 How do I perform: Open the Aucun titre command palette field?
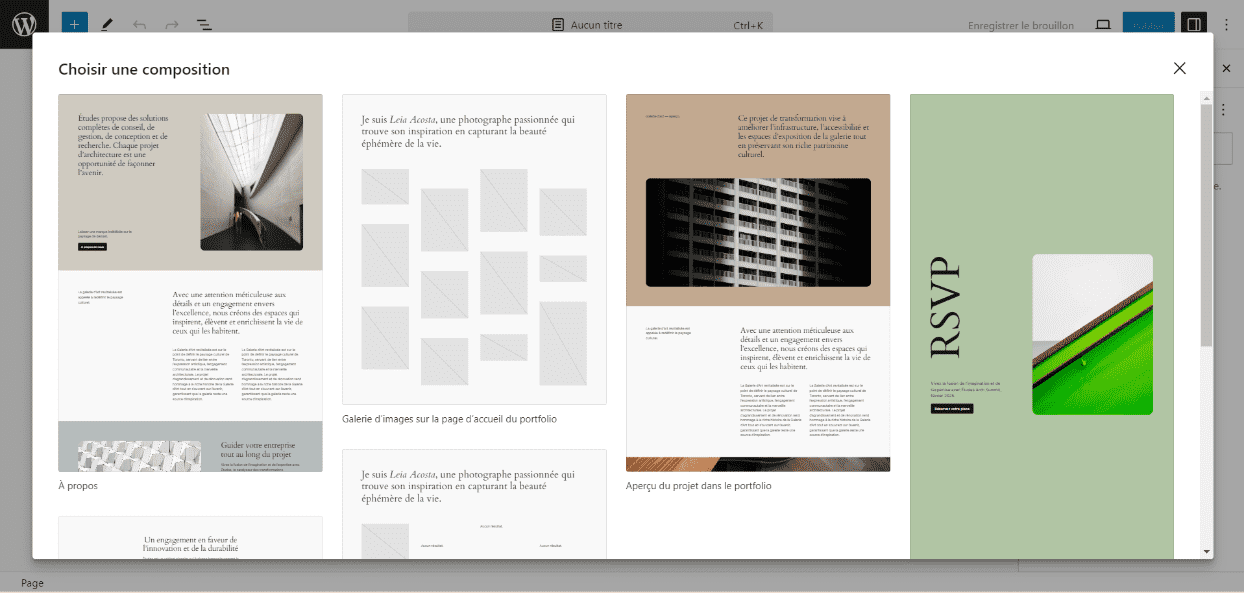(x=590, y=25)
